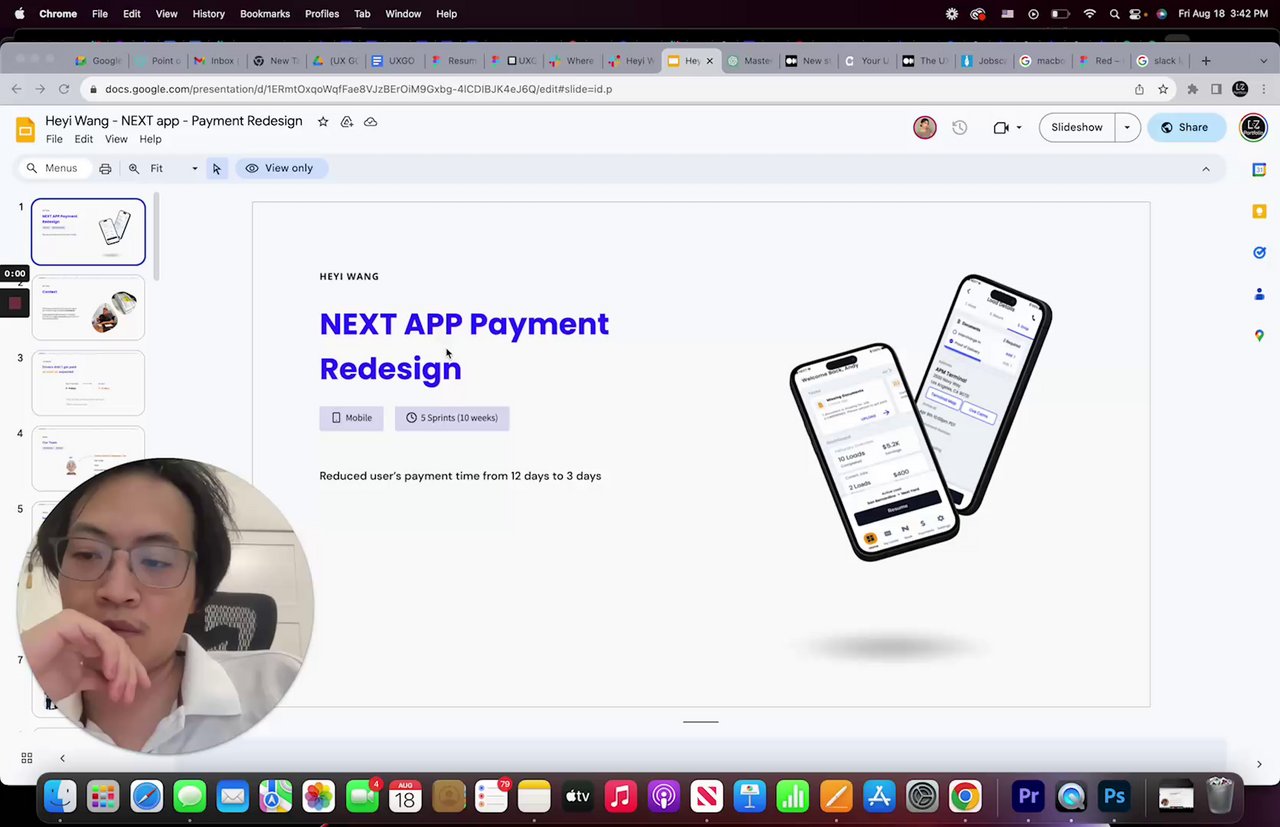This screenshot has height=827, width=1280.
Task: Switch to the macbook Google search tab
Action: point(1041,61)
